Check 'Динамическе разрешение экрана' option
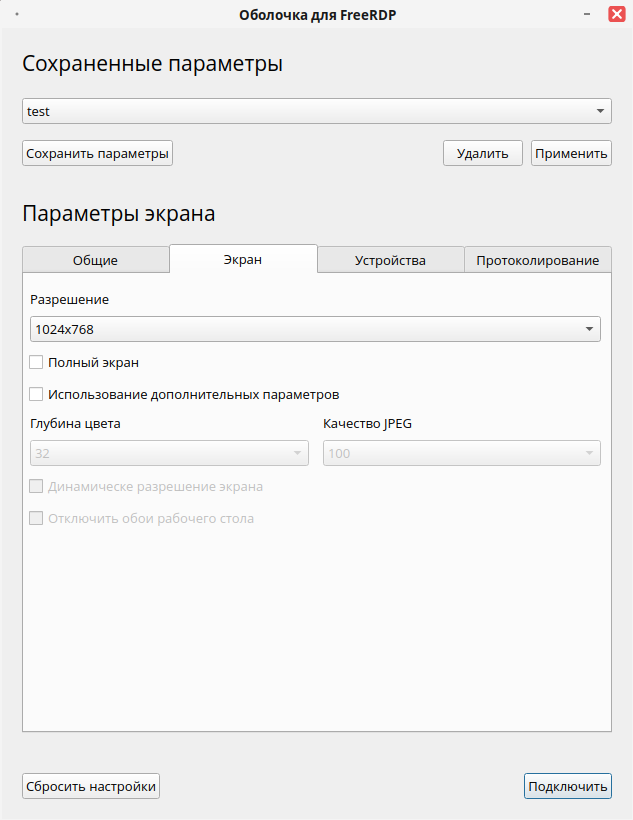Screen dimensions: 633x820 coord(37,487)
